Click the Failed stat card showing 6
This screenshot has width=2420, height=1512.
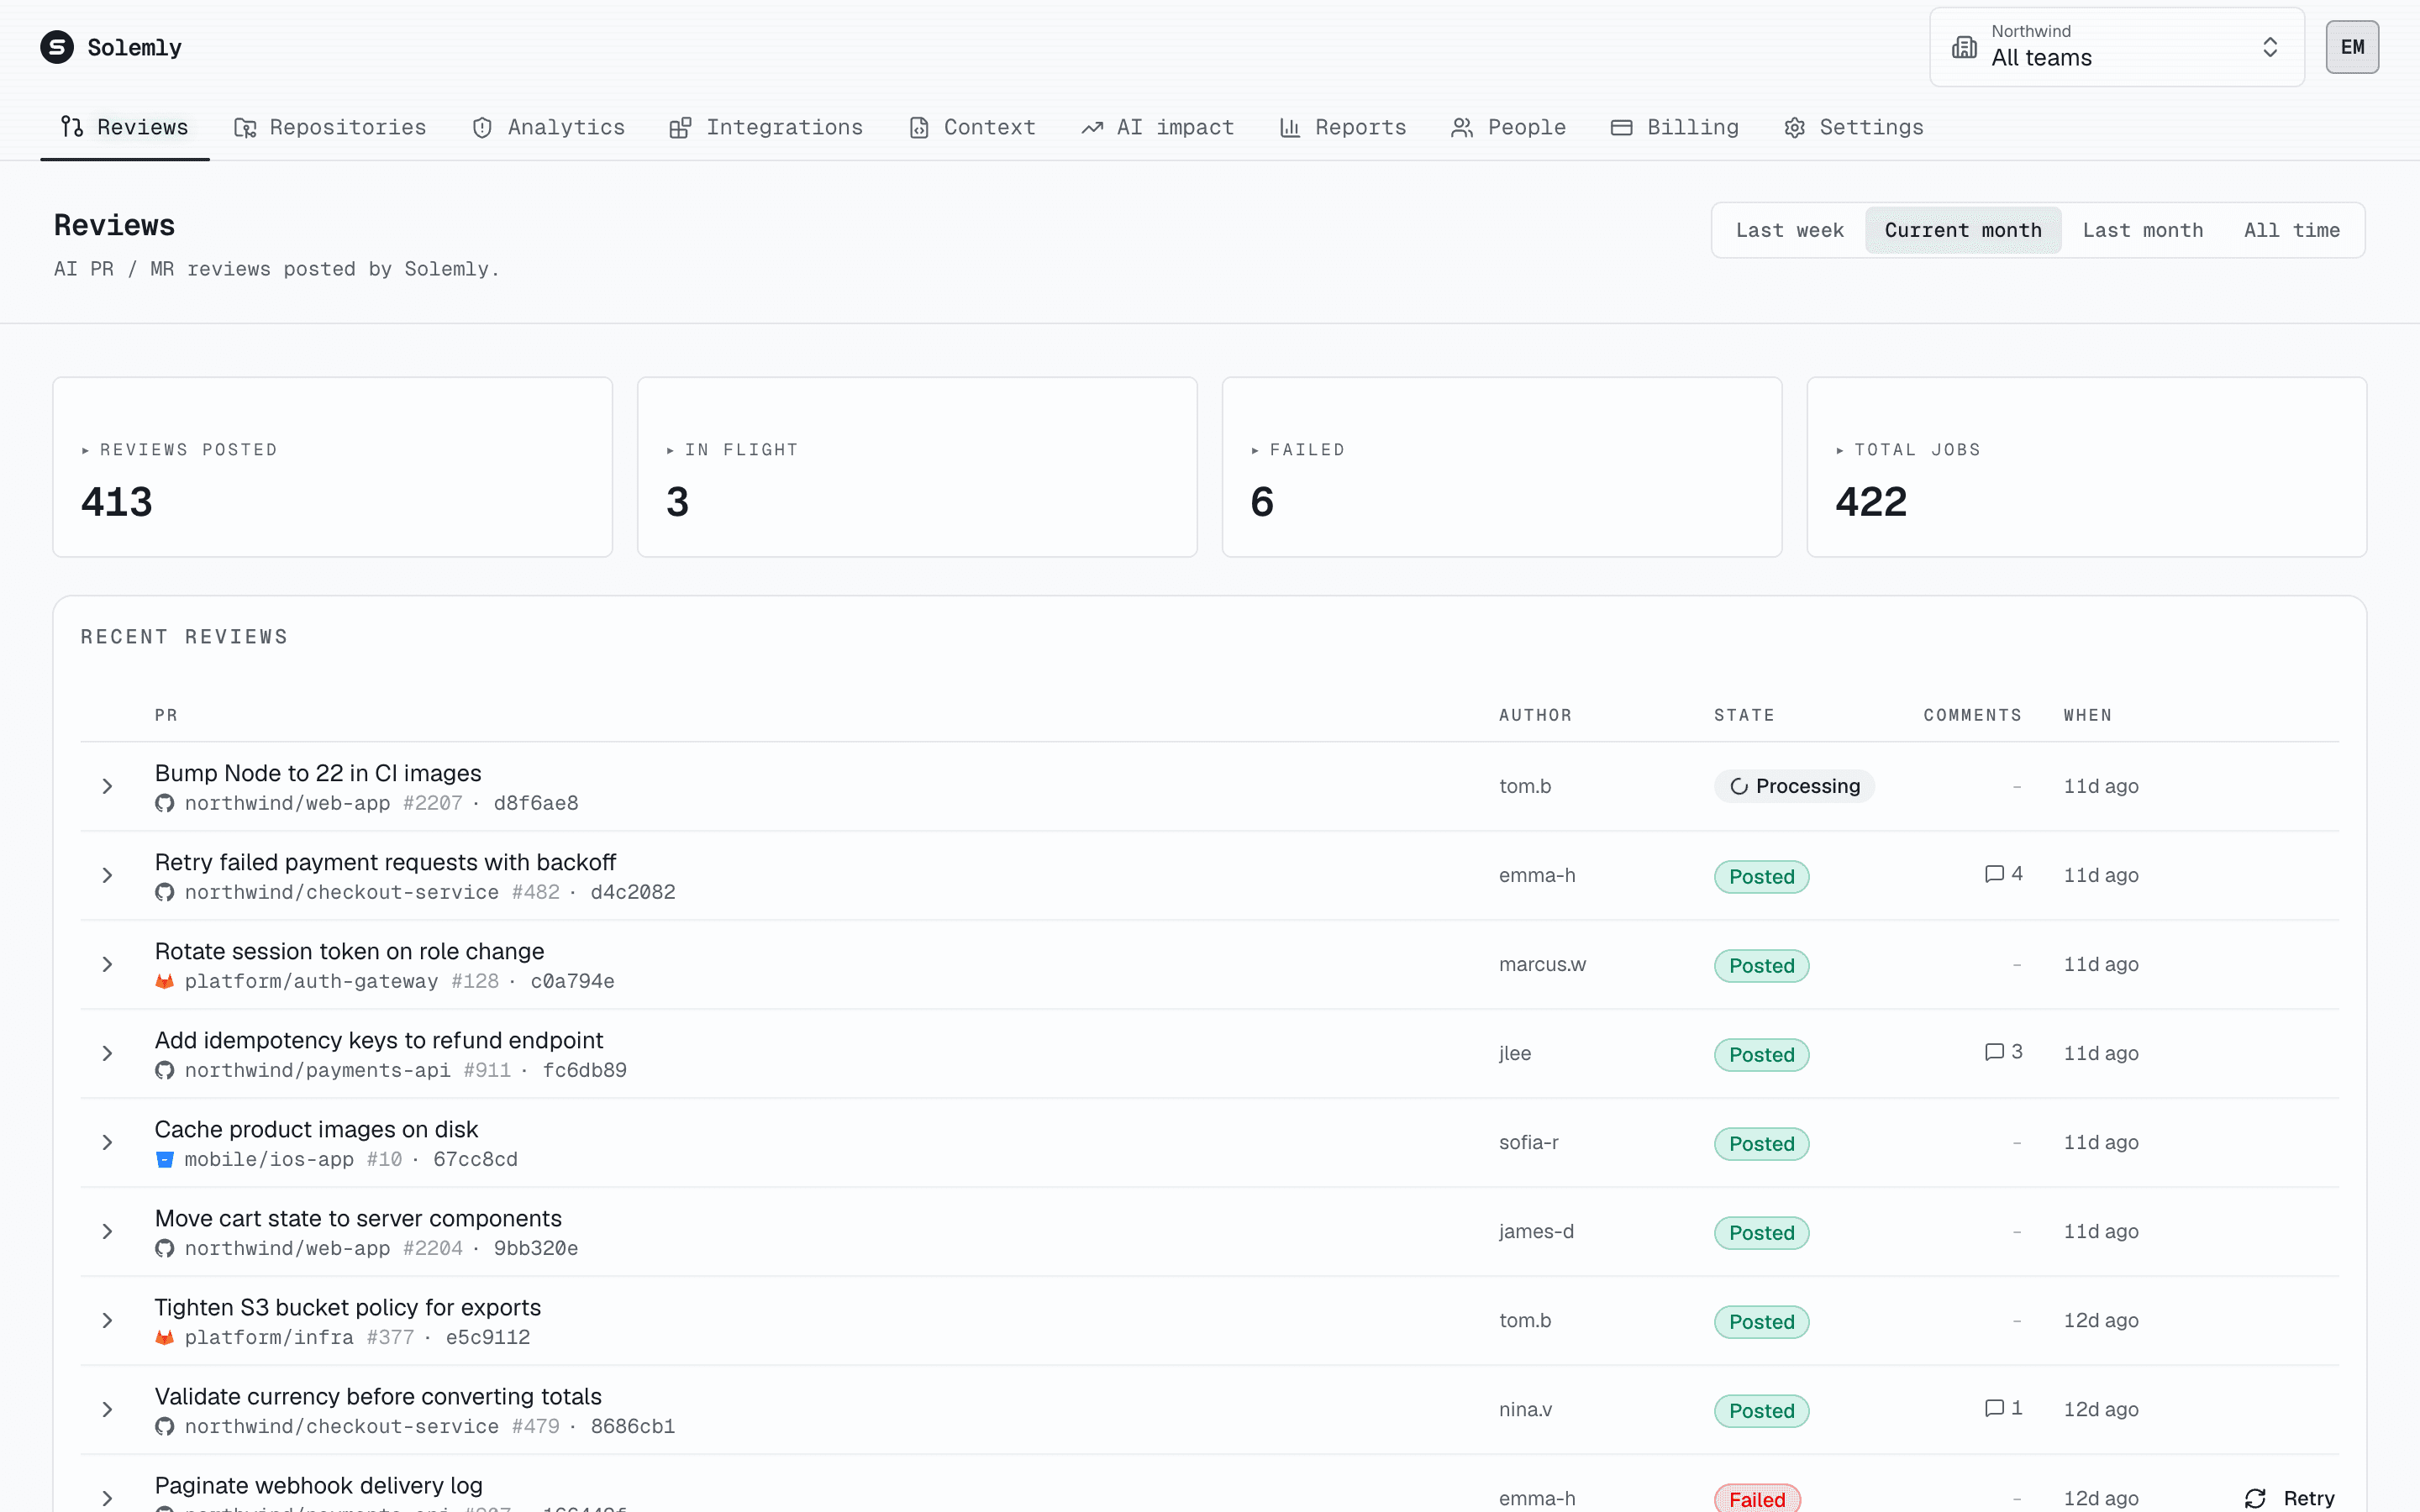click(1502, 467)
